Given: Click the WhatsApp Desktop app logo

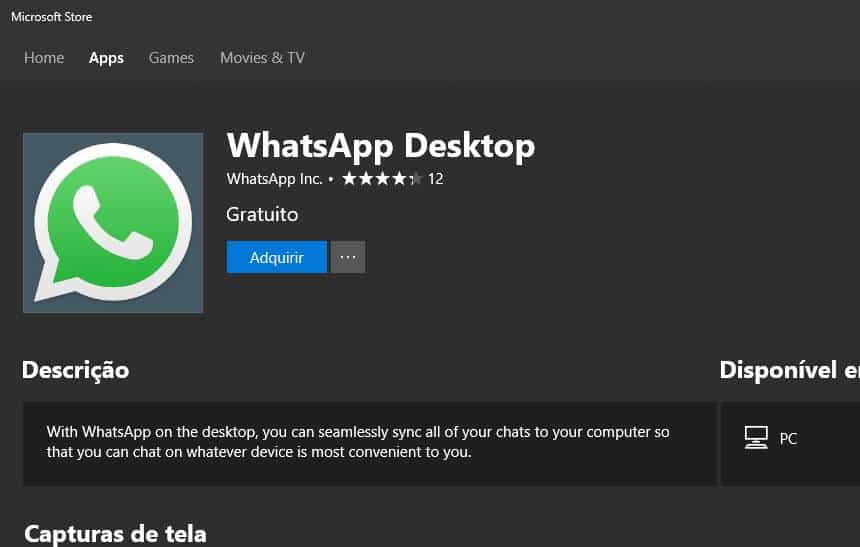Looking at the screenshot, I should click(x=112, y=222).
